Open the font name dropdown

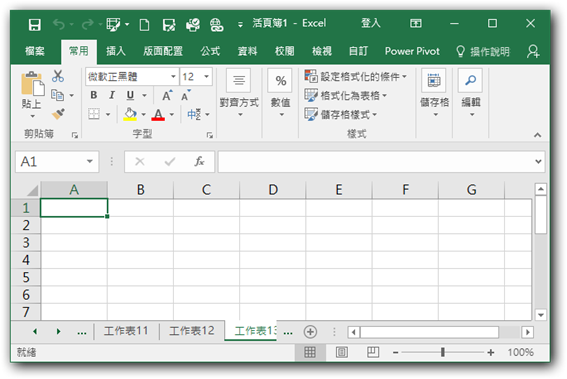point(173,77)
